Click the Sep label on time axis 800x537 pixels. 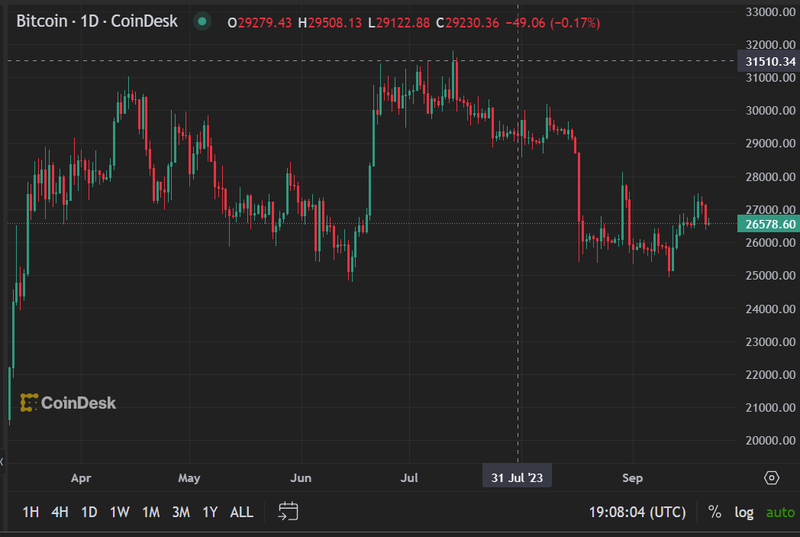coord(632,478)
